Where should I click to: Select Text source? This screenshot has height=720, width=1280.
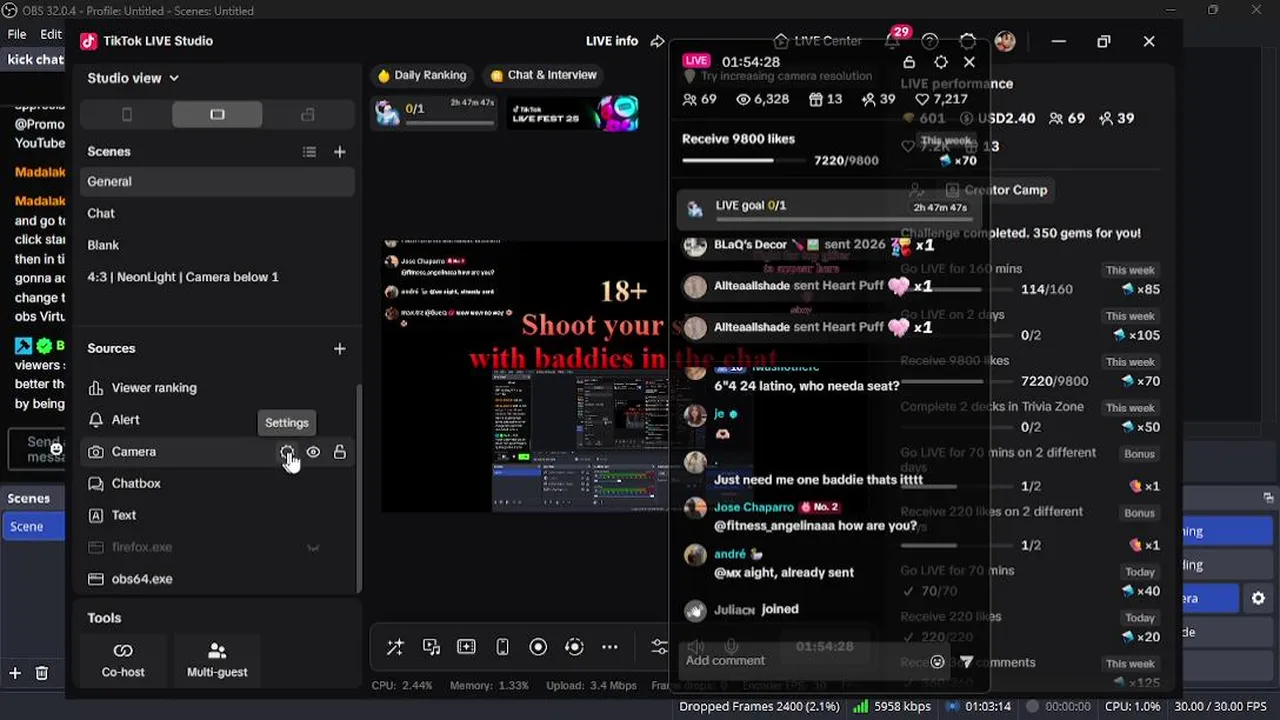(217, 516)
